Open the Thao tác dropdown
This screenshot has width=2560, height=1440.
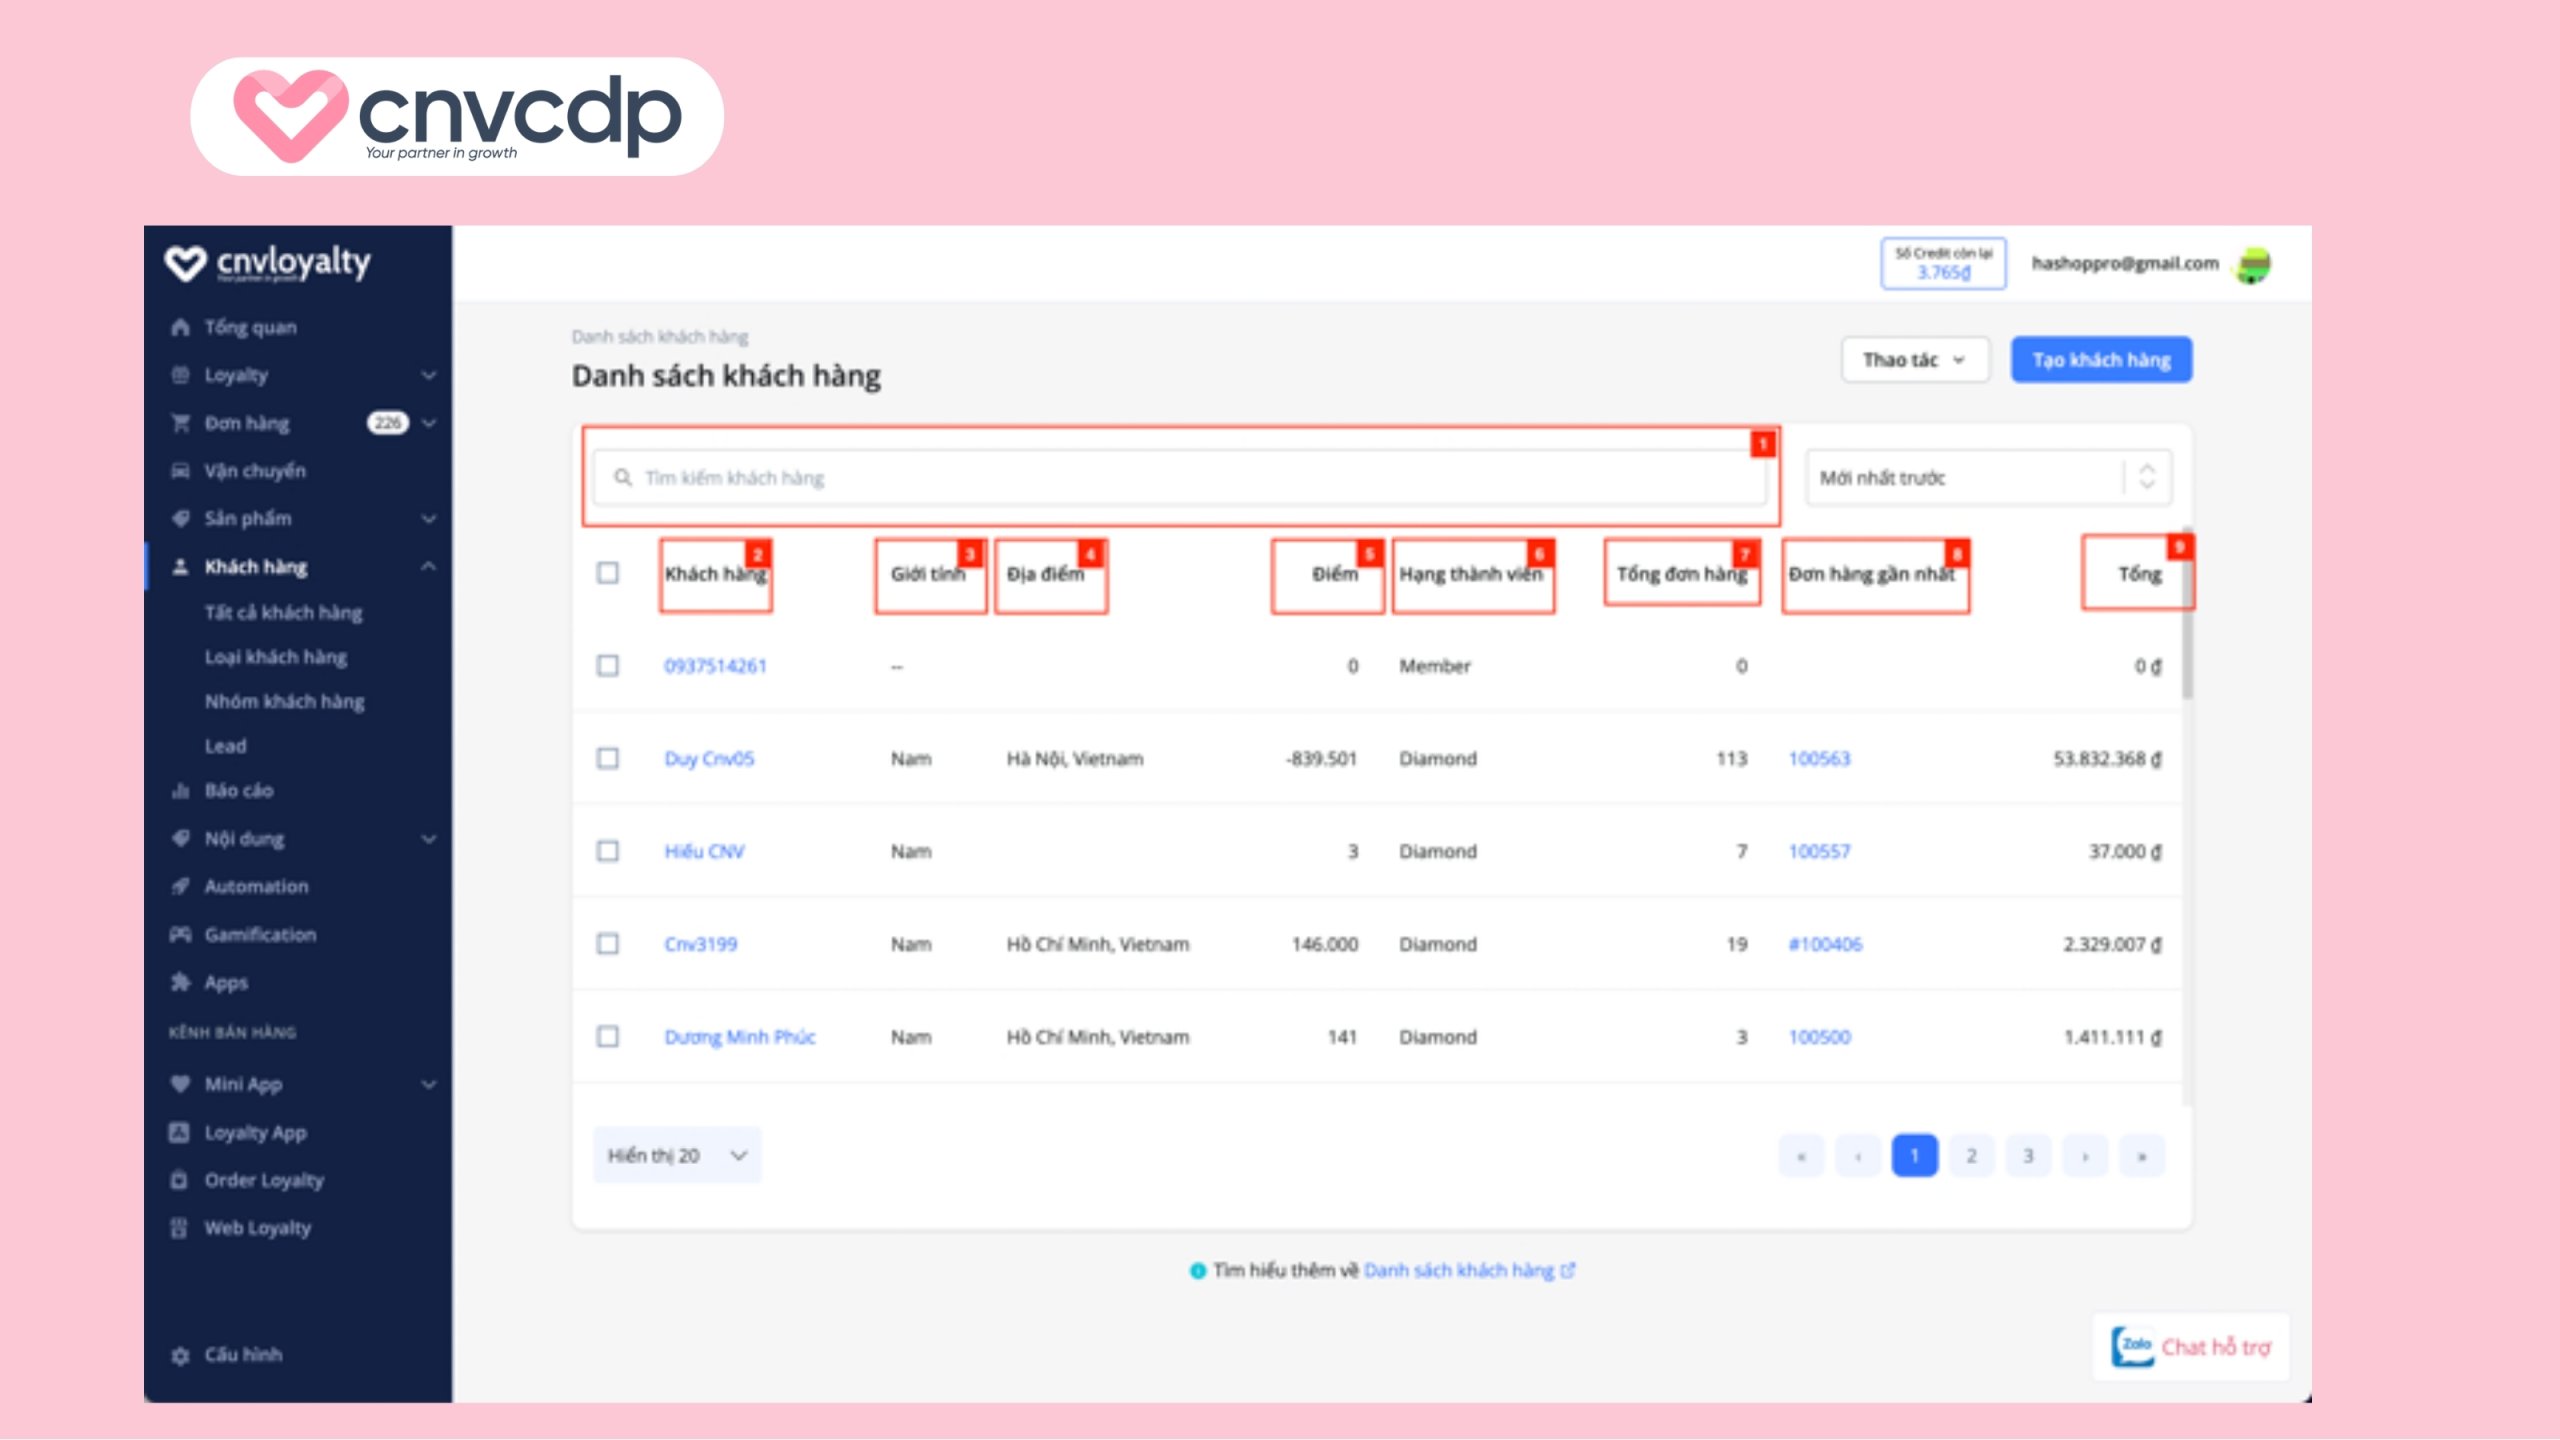(x=1915, y=360)
